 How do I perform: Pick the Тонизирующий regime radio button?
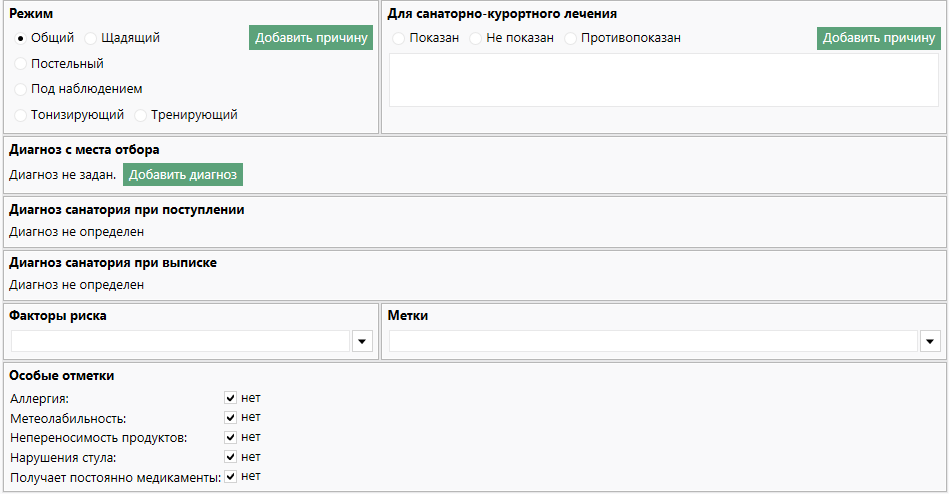coord(20,114)
